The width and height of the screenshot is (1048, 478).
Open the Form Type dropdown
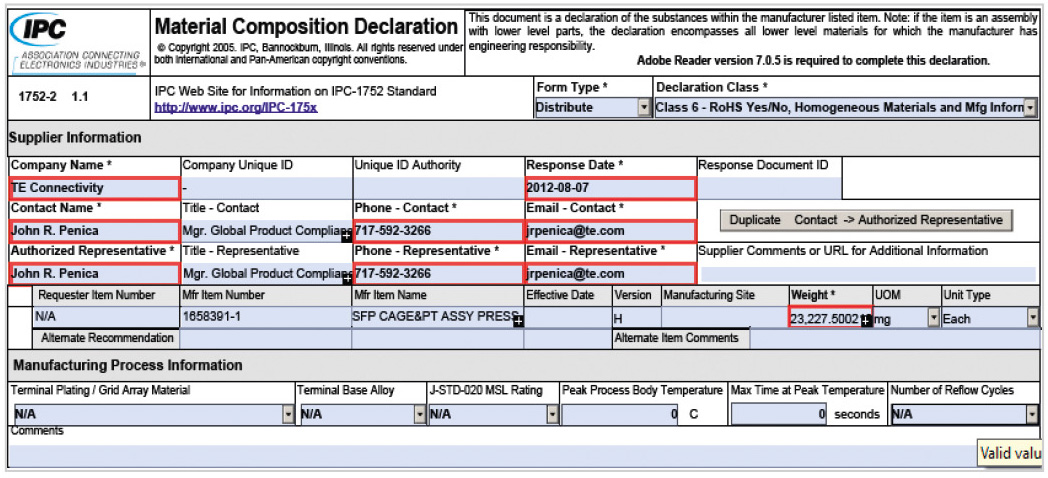click(x=644, y=107)
